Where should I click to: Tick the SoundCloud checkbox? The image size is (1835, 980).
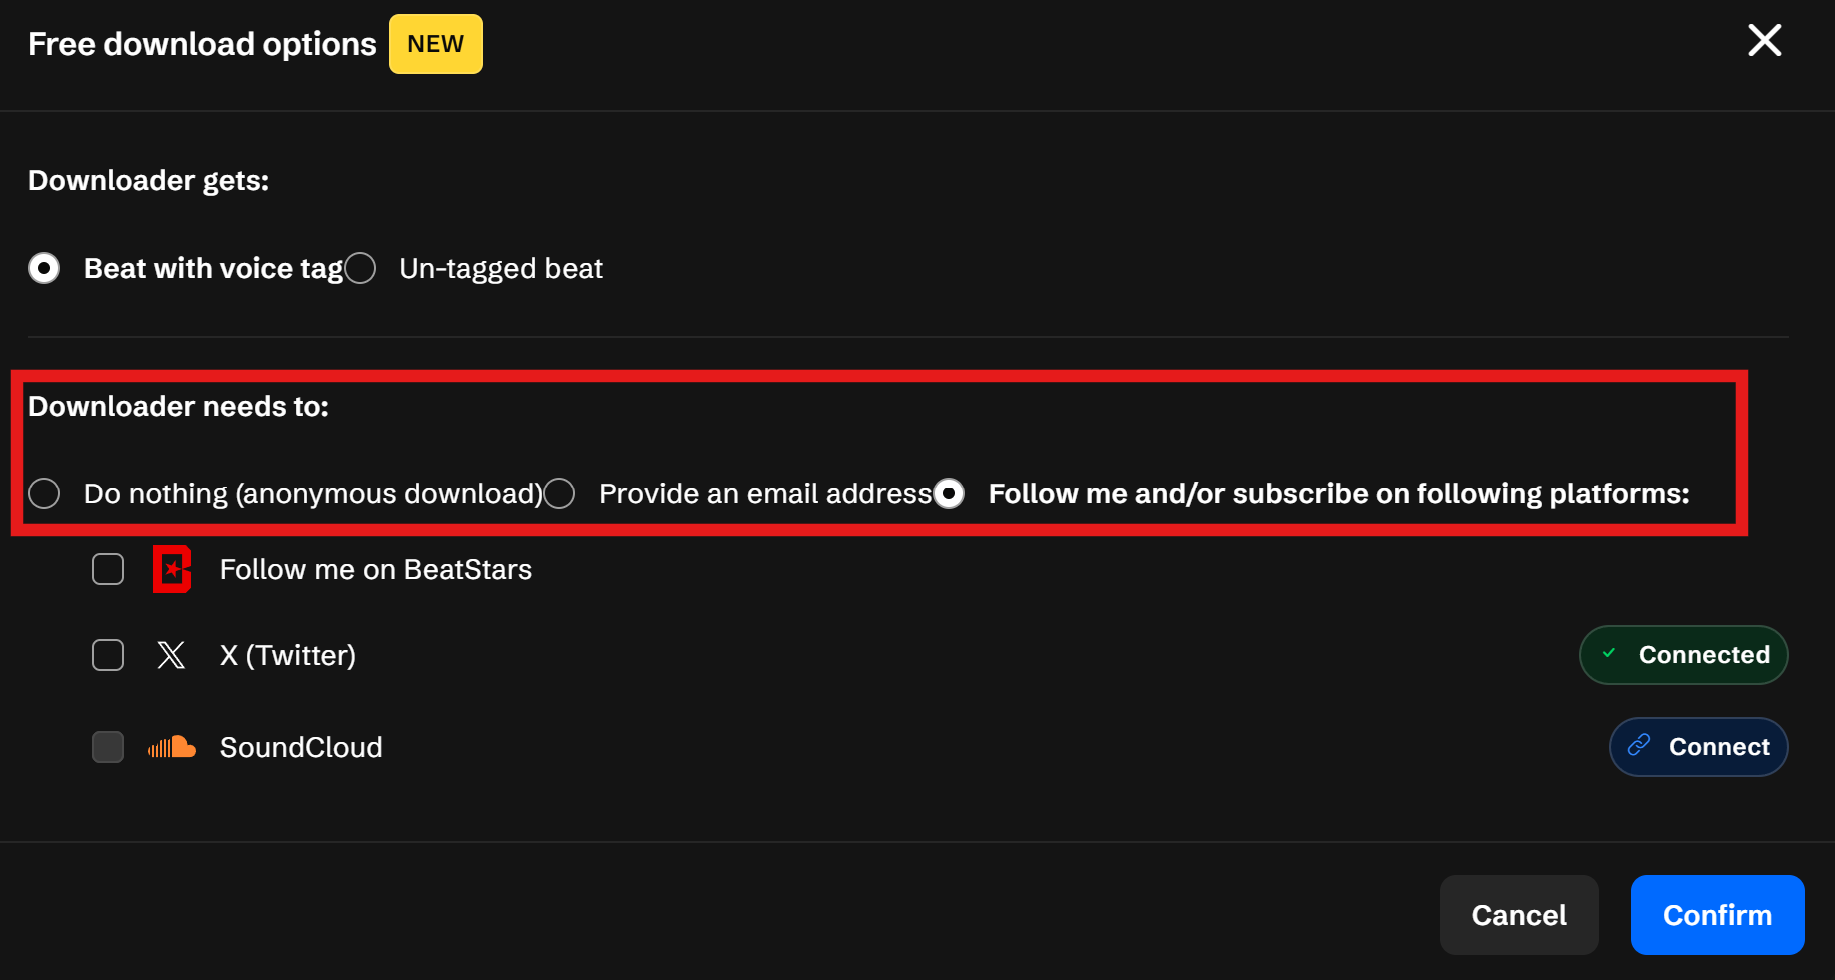(108, 747)
